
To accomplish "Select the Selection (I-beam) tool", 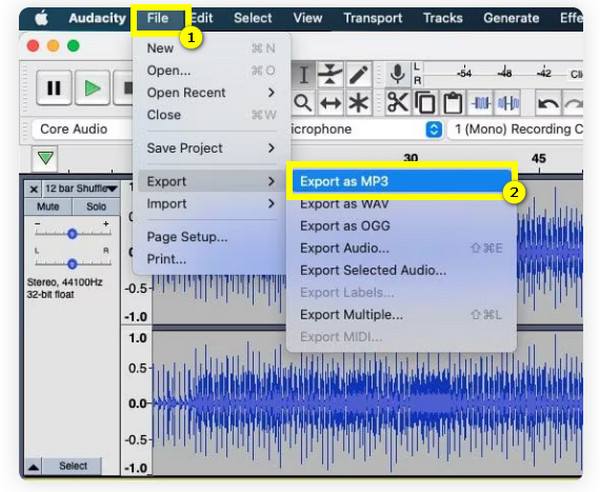I will click(x=303, y=74).
